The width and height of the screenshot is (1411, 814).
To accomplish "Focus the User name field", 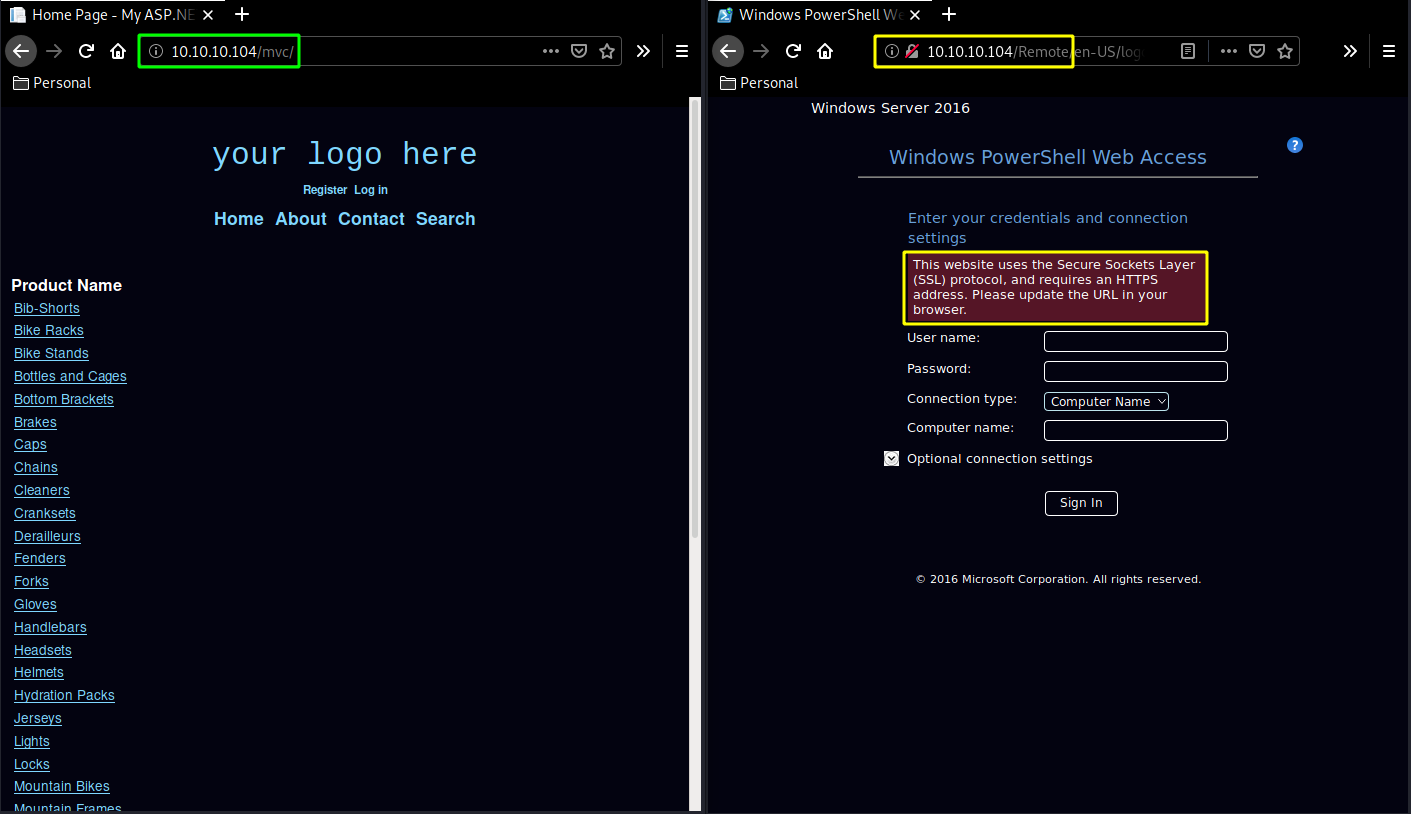I will [x=1135, y=341].
